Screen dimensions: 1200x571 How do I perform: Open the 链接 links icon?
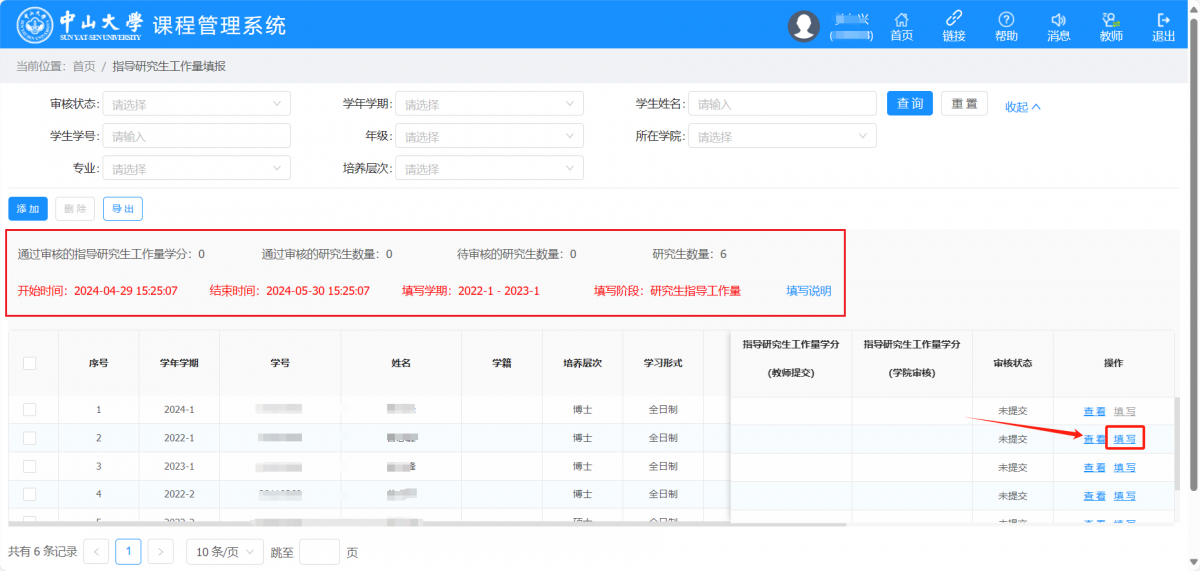953,20
